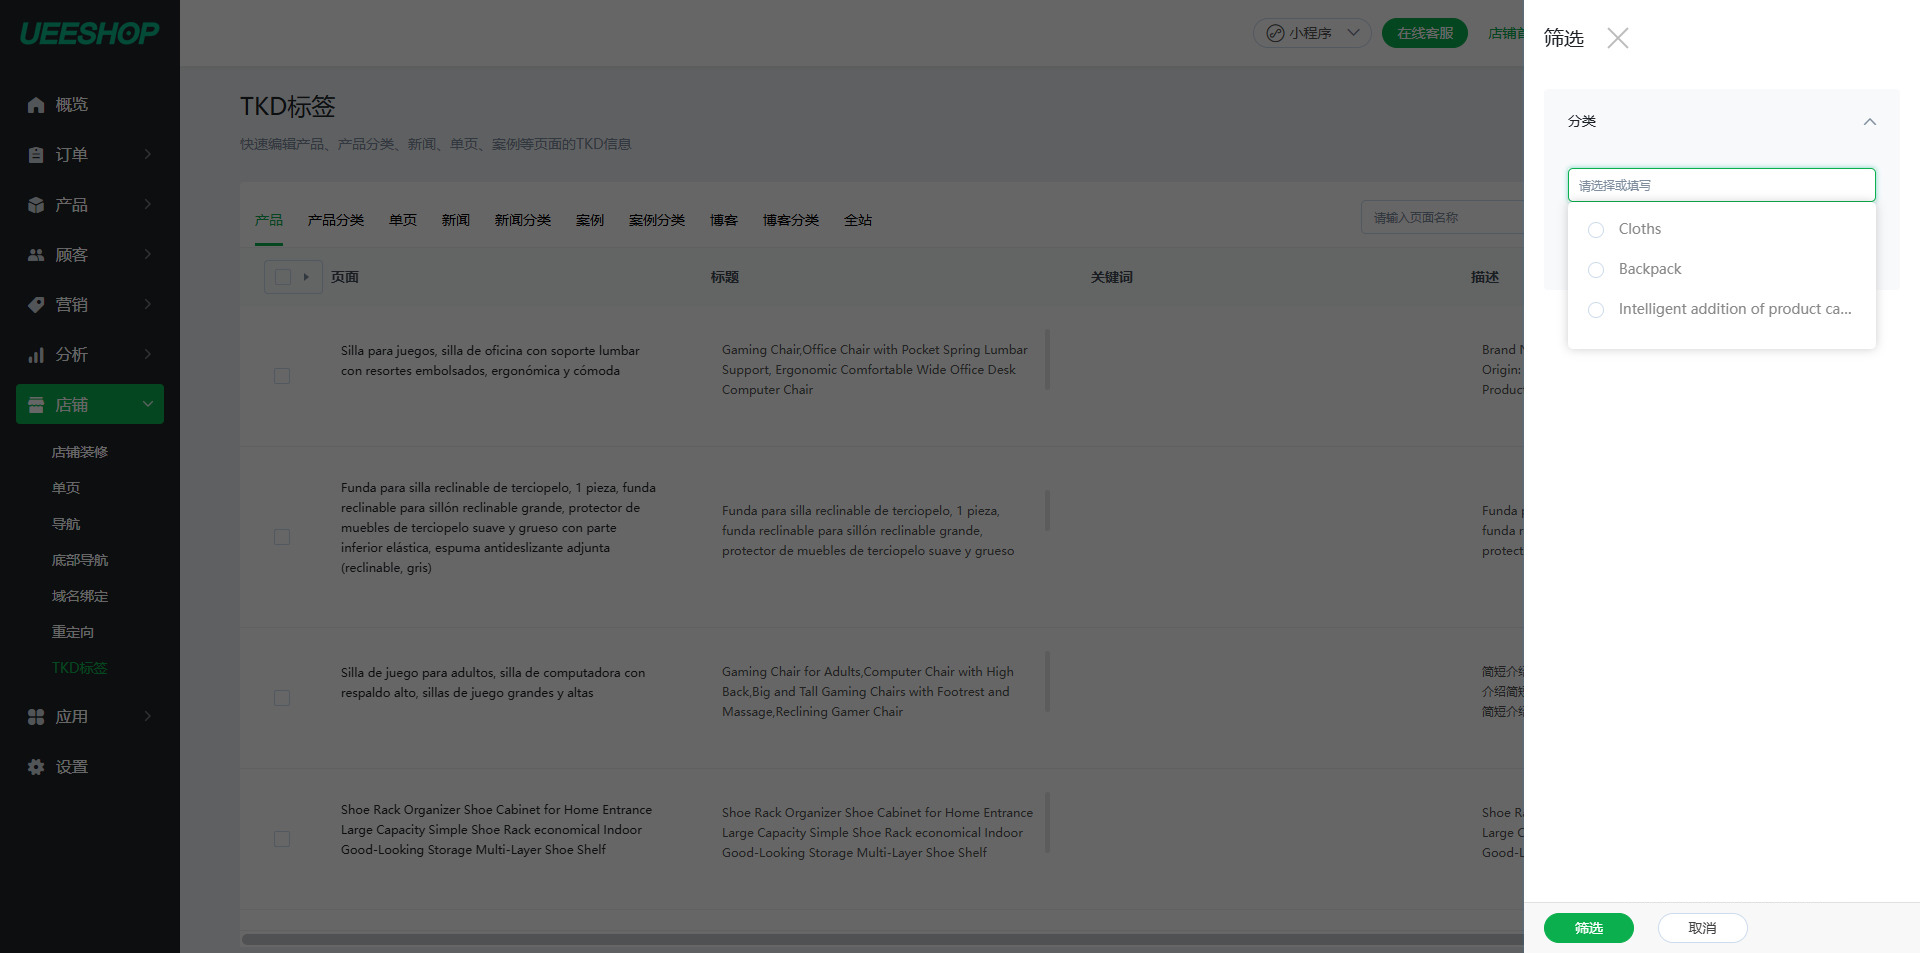Focus the 请选择或填写 category input field
The height and width of the screenshot is (953, 1920).
tap(1720, 185)
